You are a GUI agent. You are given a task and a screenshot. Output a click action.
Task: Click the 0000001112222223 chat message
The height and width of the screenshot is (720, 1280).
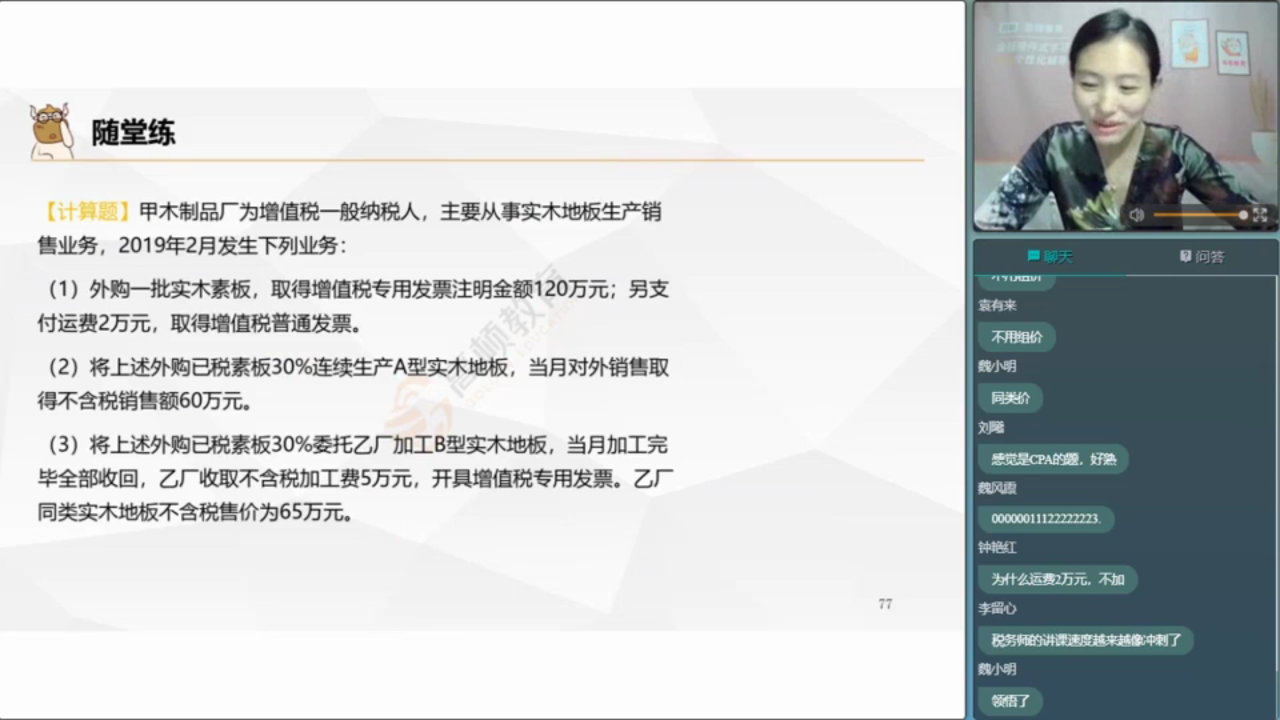[x=1045, y=519]
